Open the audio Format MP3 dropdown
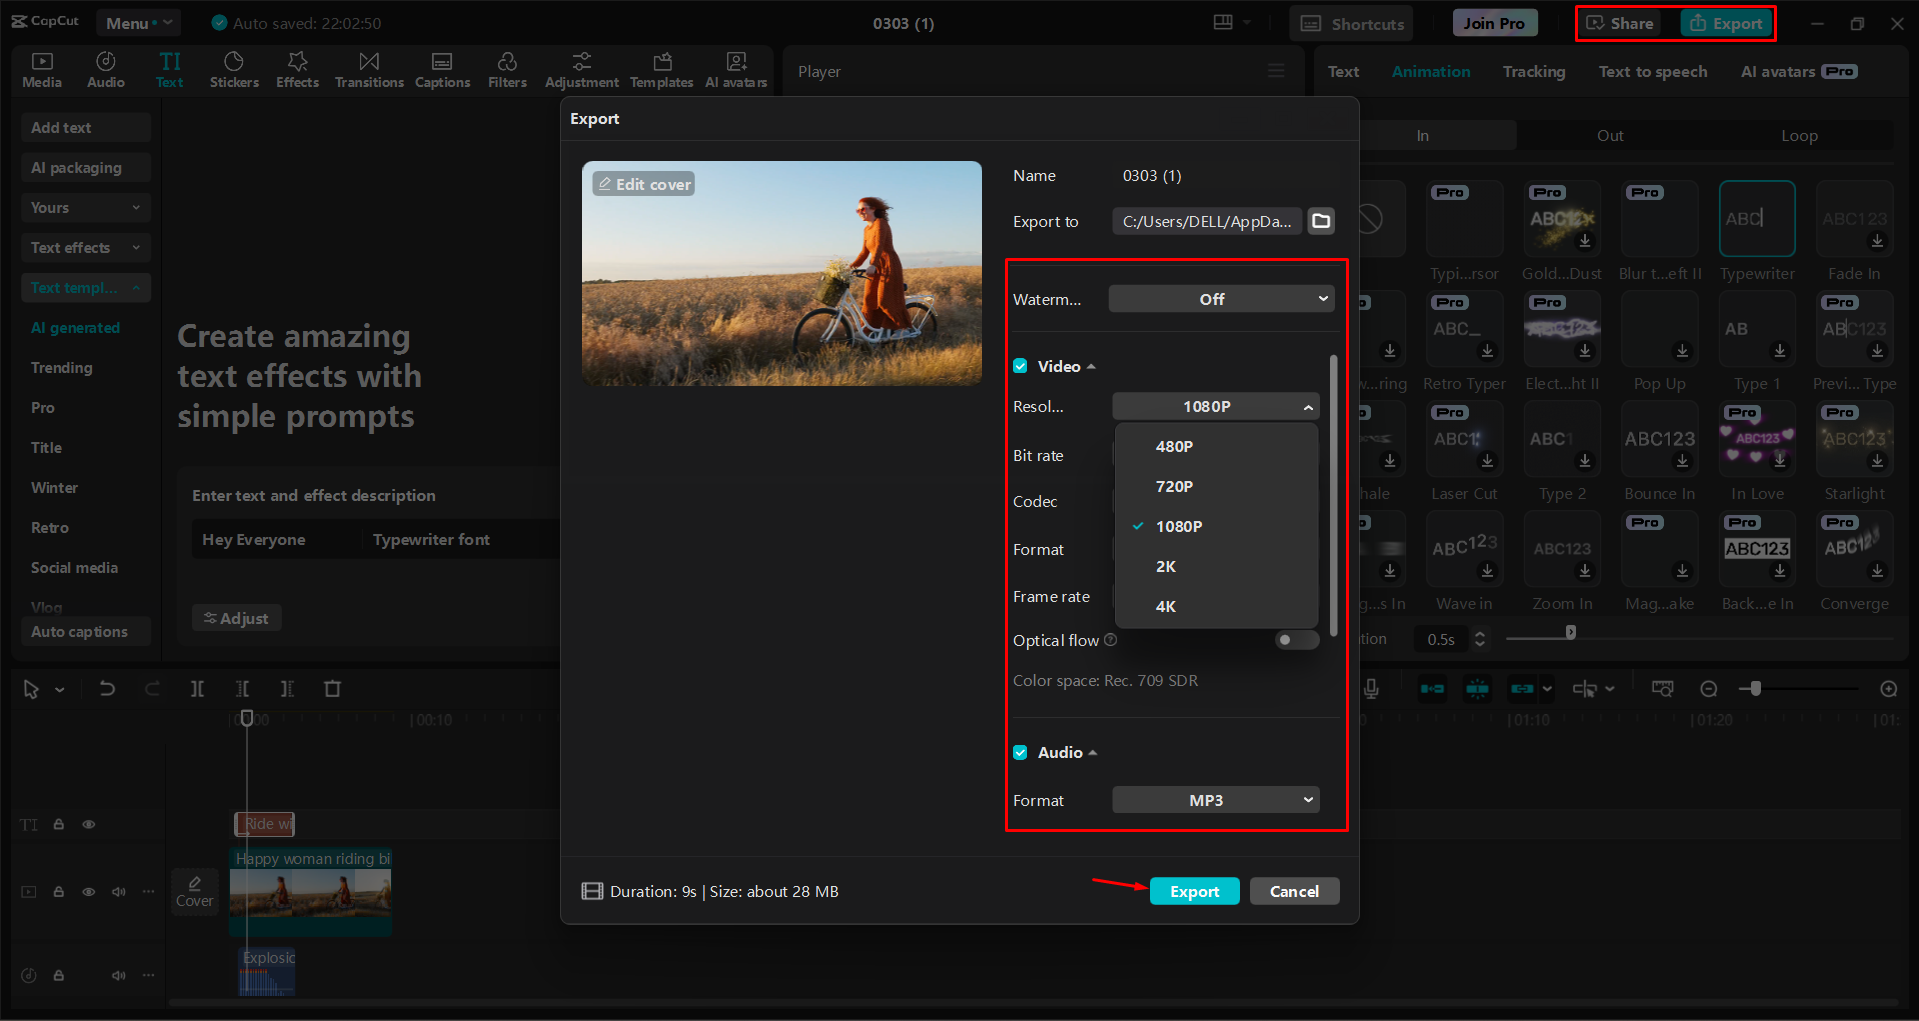The height and width of the screenshot is (1021, 1919). (x=1215, y=800)
